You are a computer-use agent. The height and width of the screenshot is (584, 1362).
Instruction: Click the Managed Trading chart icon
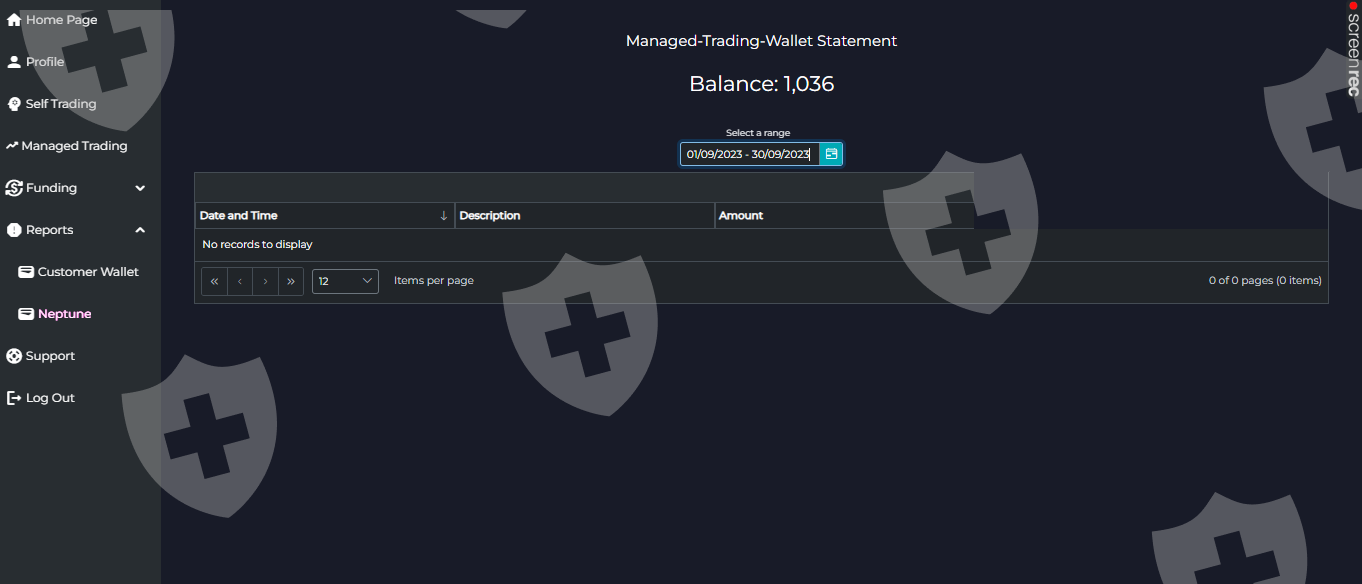pos(12,146)
